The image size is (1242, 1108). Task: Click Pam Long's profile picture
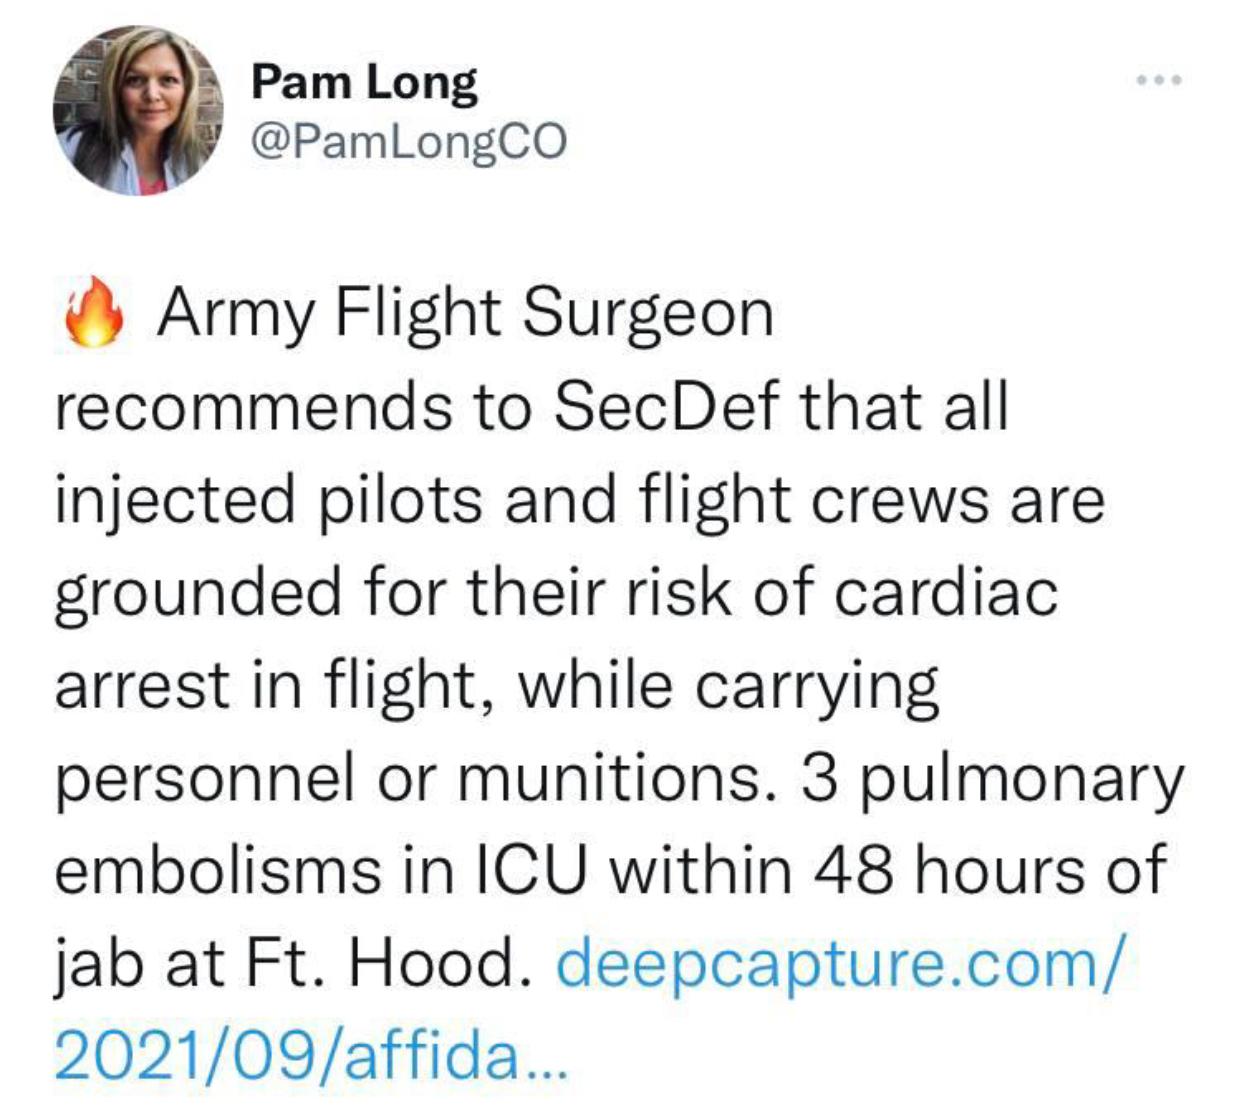pyautogui.click(x=138, y=110)
